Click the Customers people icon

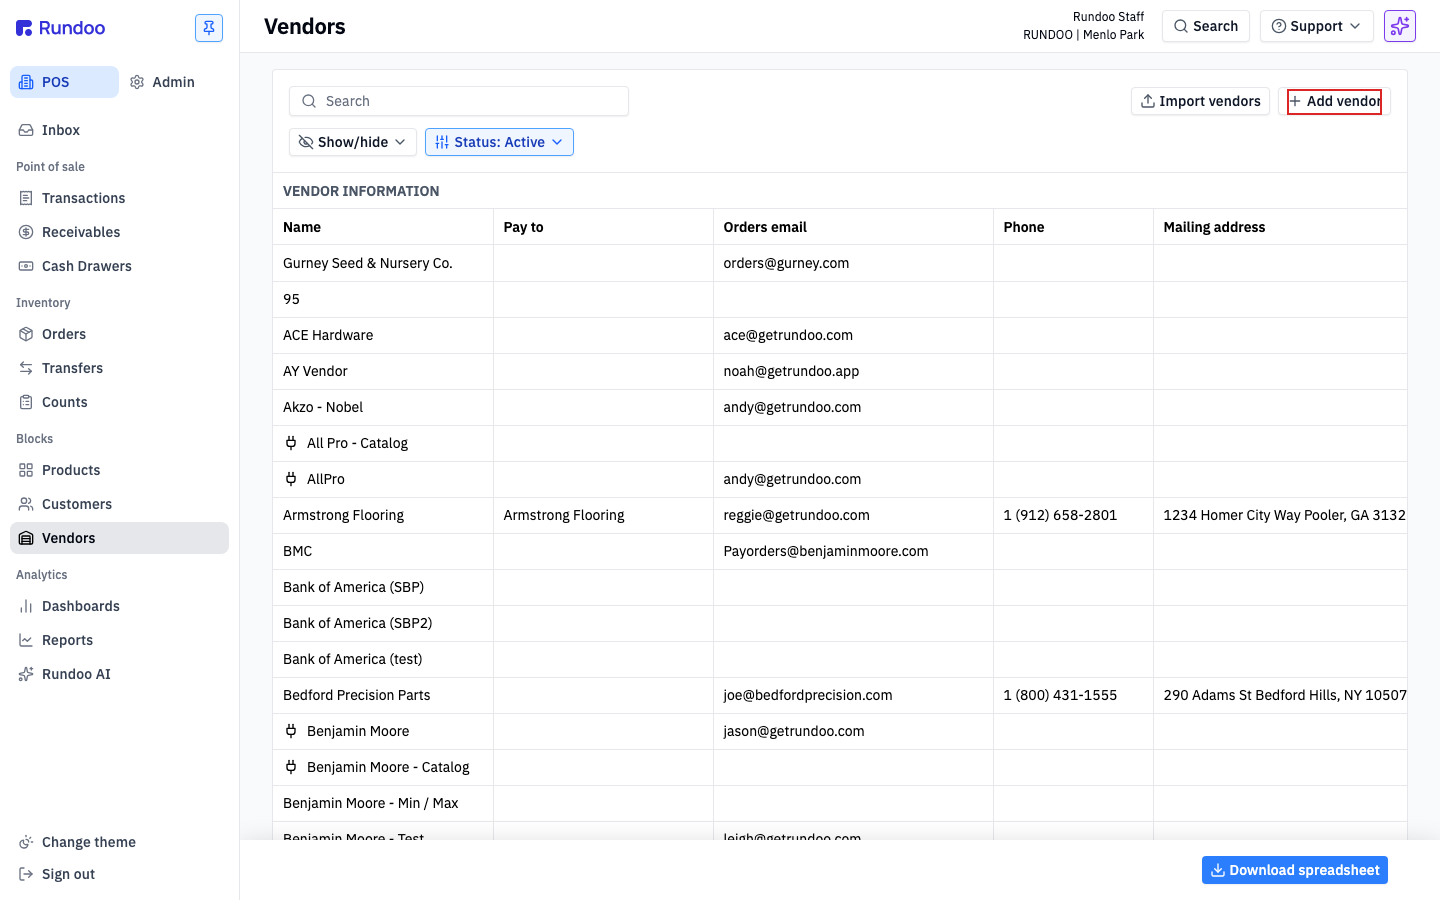tap(26, 504)
